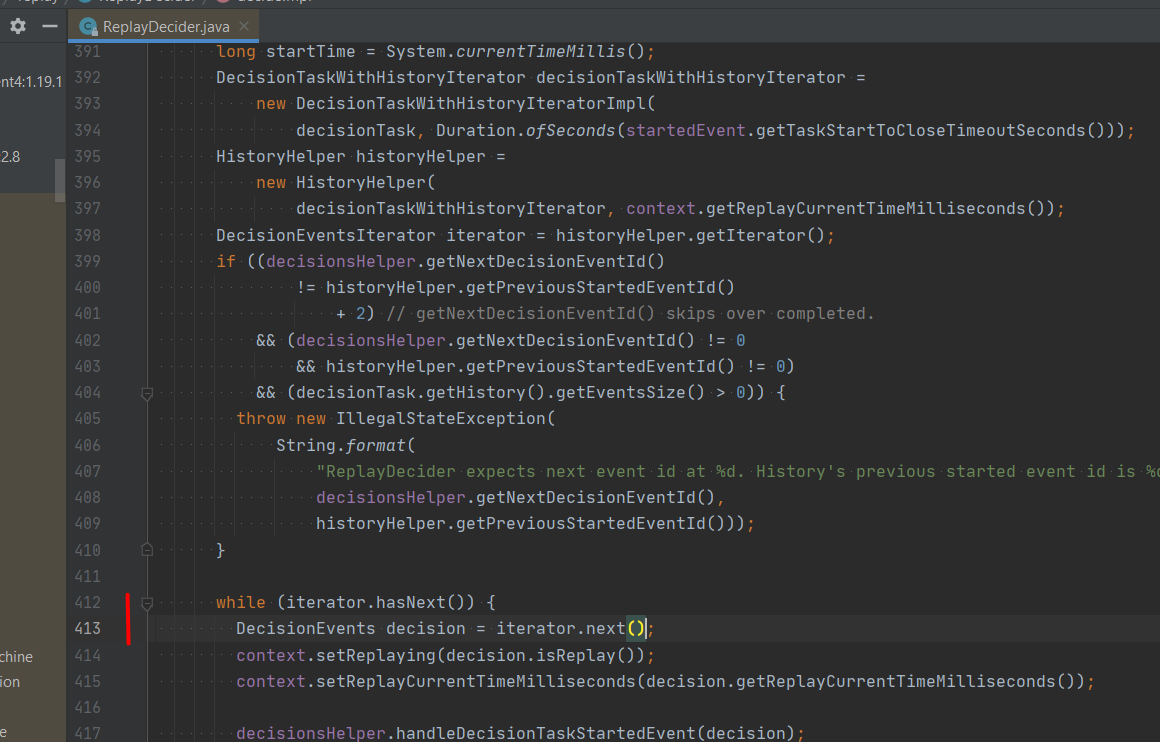Click 'new' keyword before HistoryHelper( on line 396
The width and height of the screenshot is (1160, 742).
click(271, 183)
